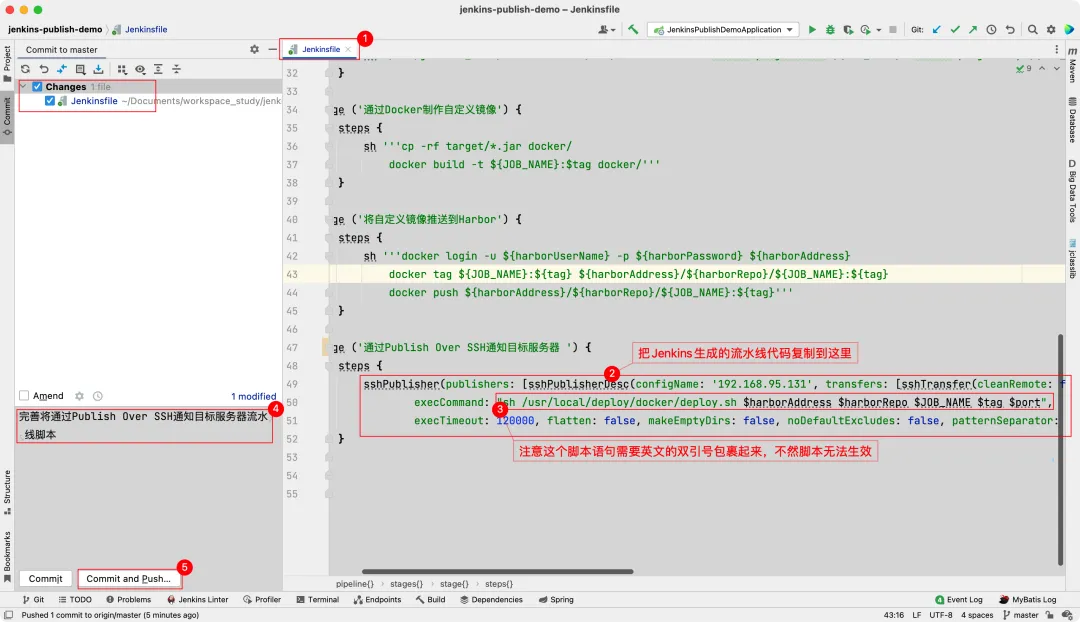Show commit message history clock icon
This screenshot has width=1080, height=622.
pyautogui.click(x=98, y=396)
